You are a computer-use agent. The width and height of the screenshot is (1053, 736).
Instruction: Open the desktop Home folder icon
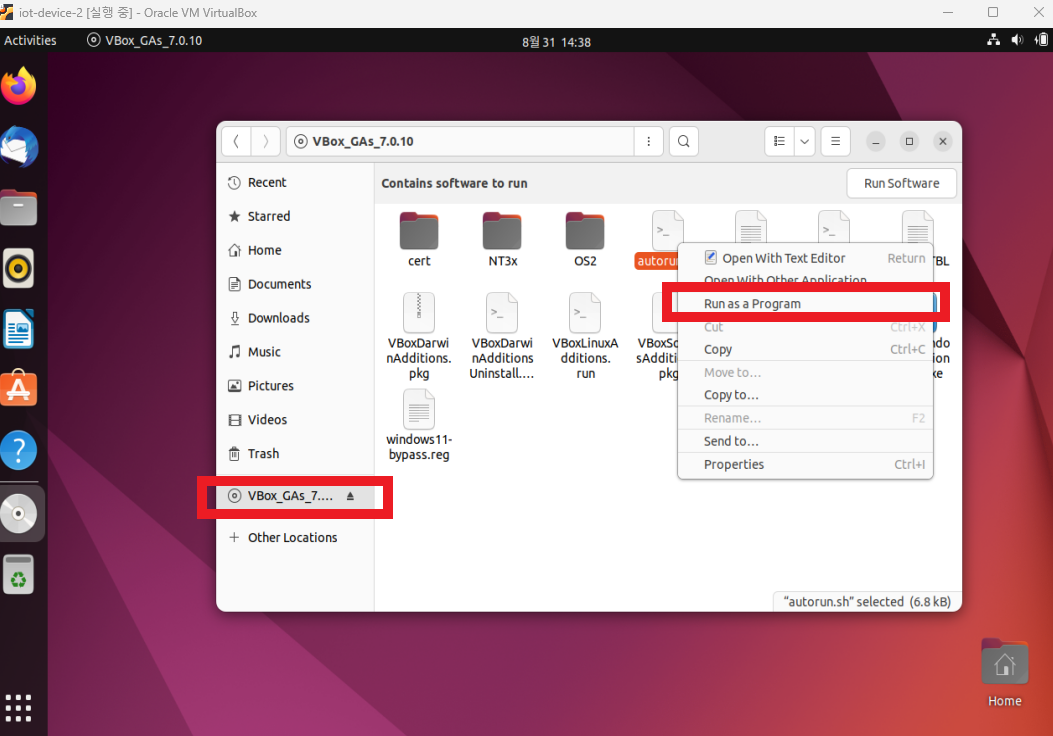[1005, 673]
